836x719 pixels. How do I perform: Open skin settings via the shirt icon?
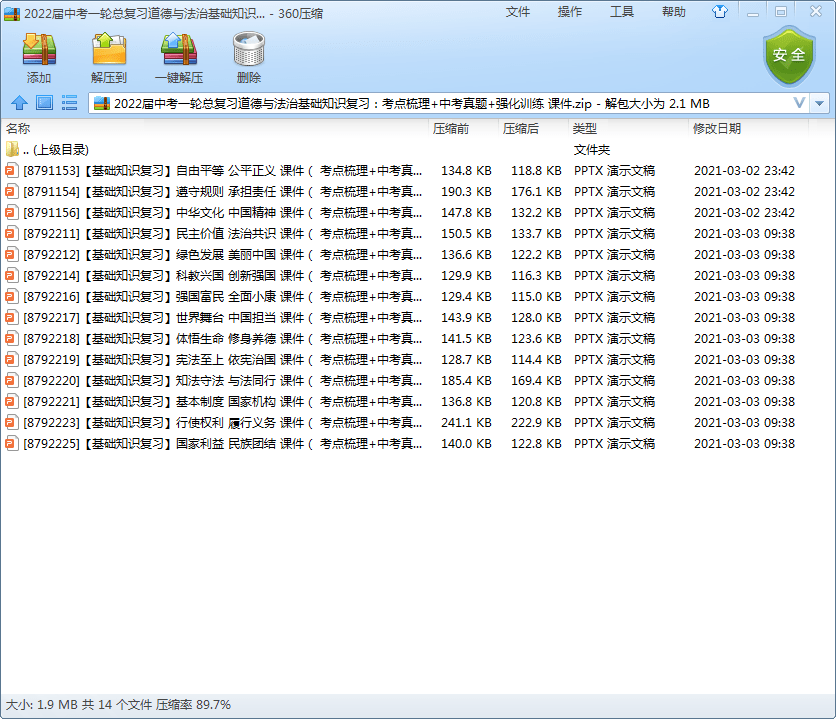(x=719, y=11)
